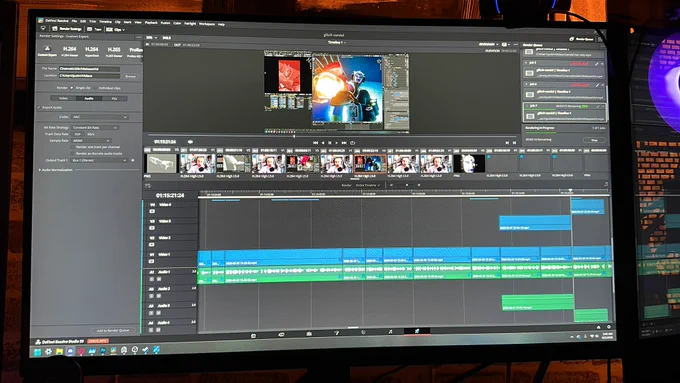Jump to last frame in viewer transport
Viewport: 680px width, 383px height.
click(x=344, y=143)
